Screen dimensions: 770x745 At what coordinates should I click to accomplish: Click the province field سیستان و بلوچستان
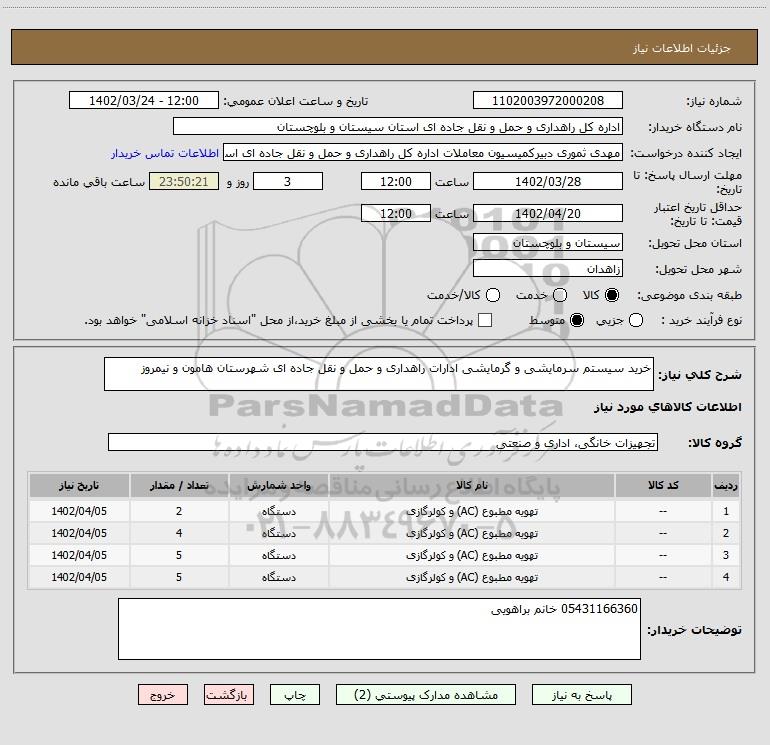pyautogui.click(x=548, y=243)
